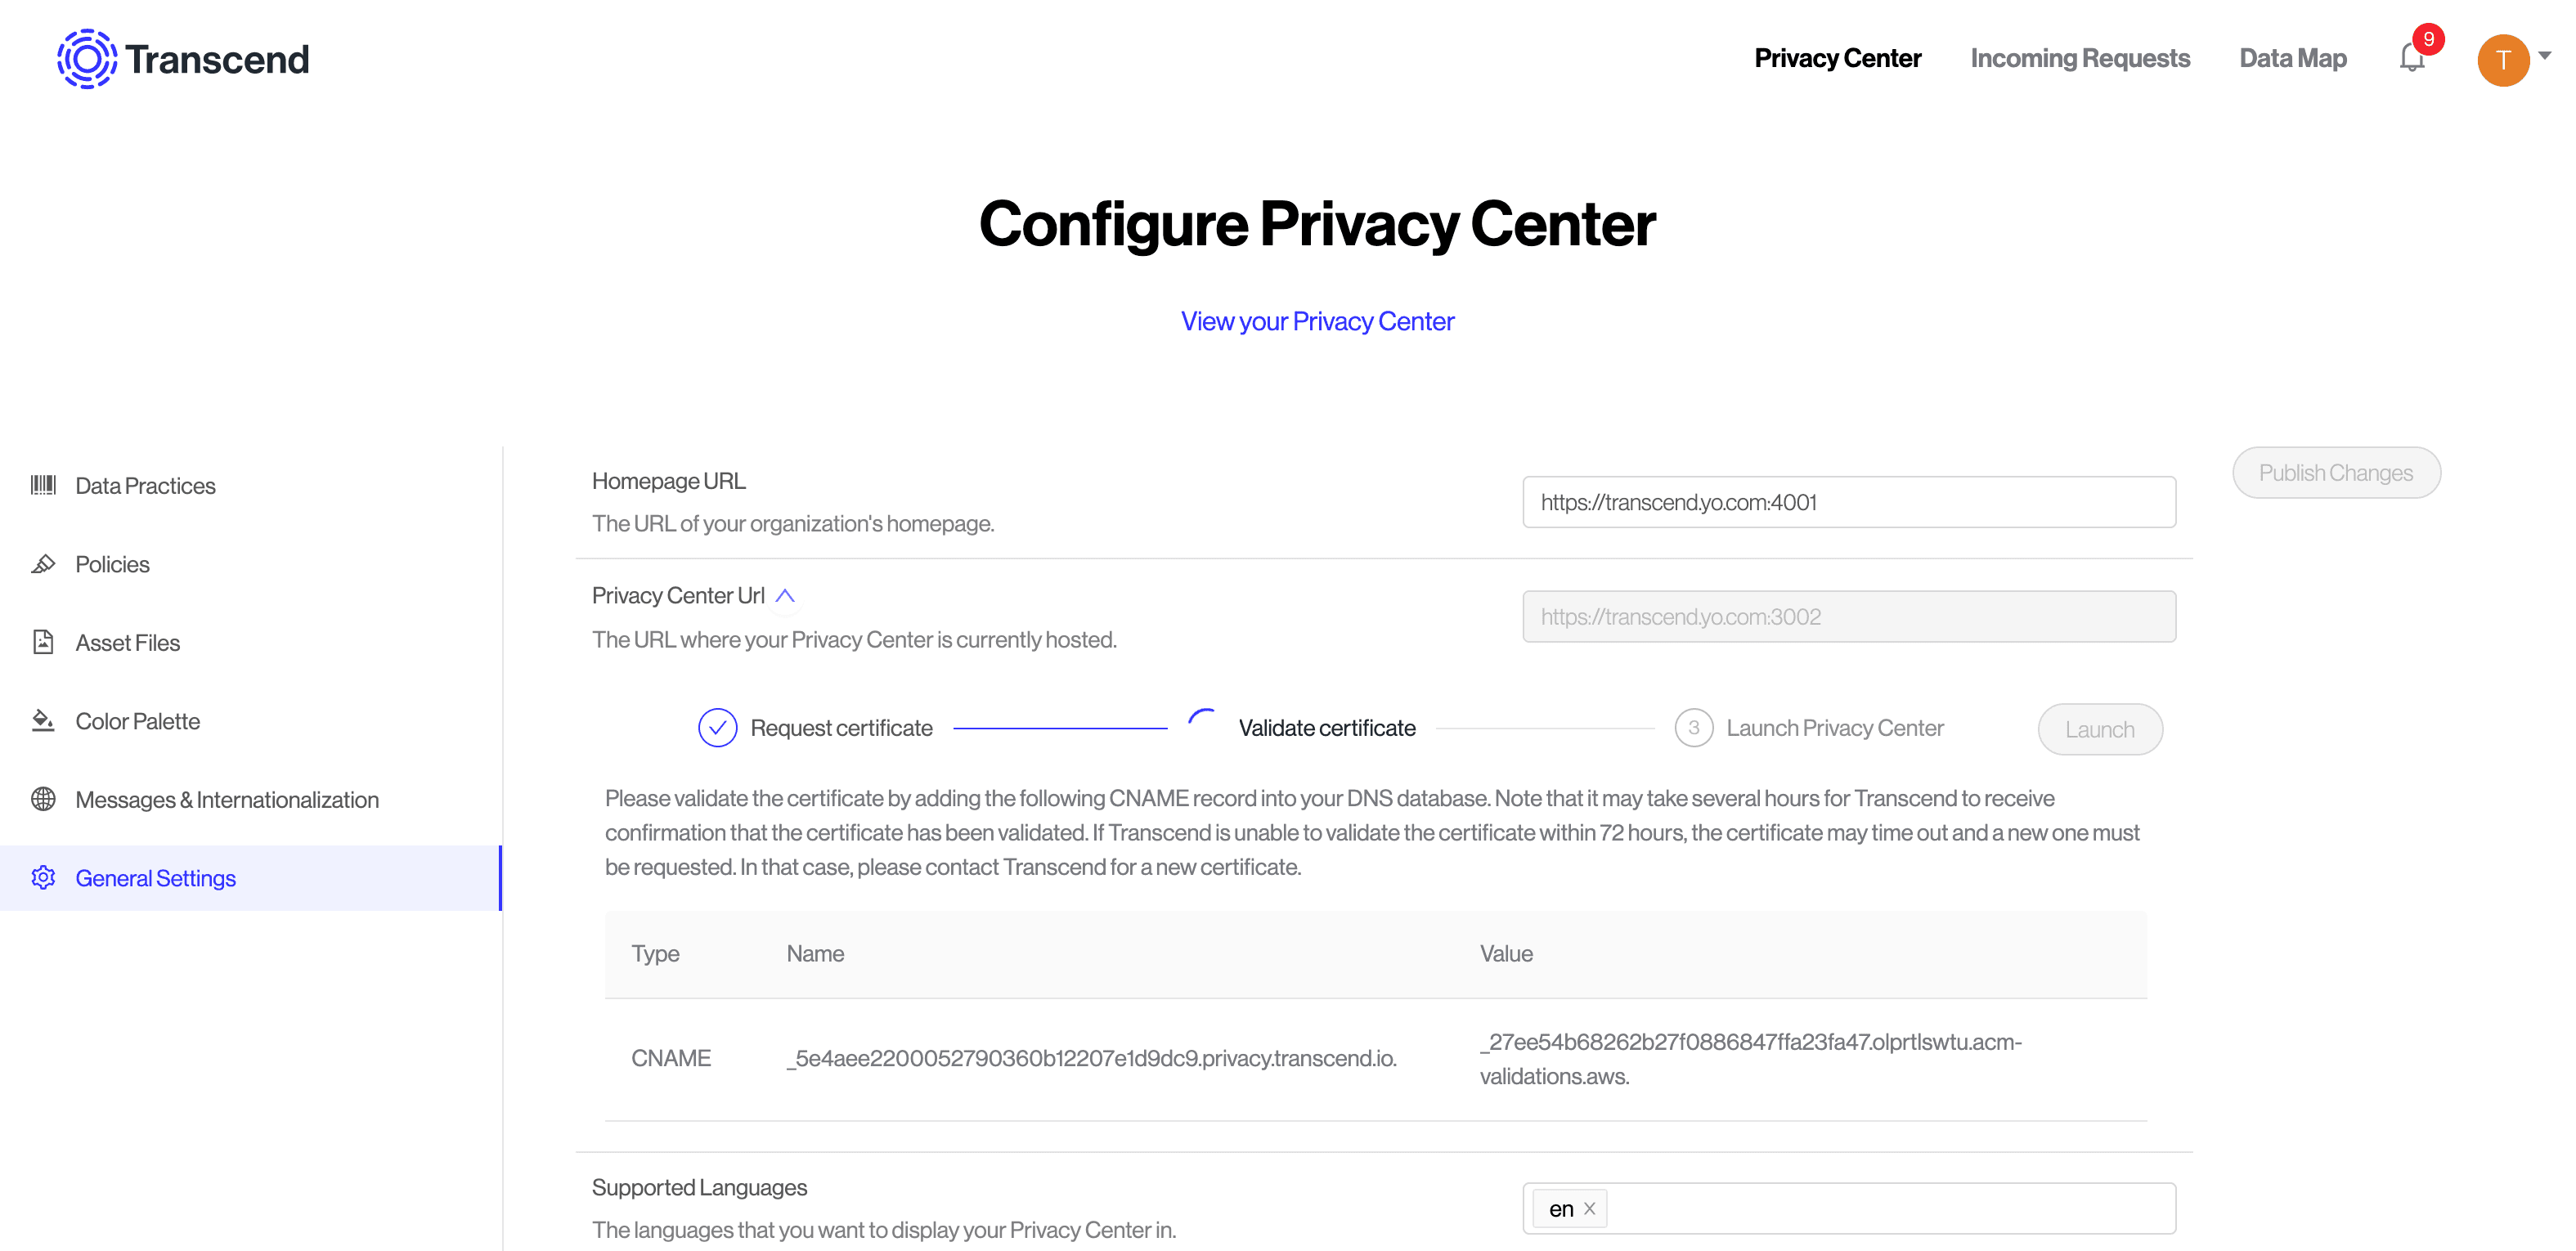This screenshot has width=2576, height=1251.
Task: Click the Publish Changes button
Action: coord(2337,472)
